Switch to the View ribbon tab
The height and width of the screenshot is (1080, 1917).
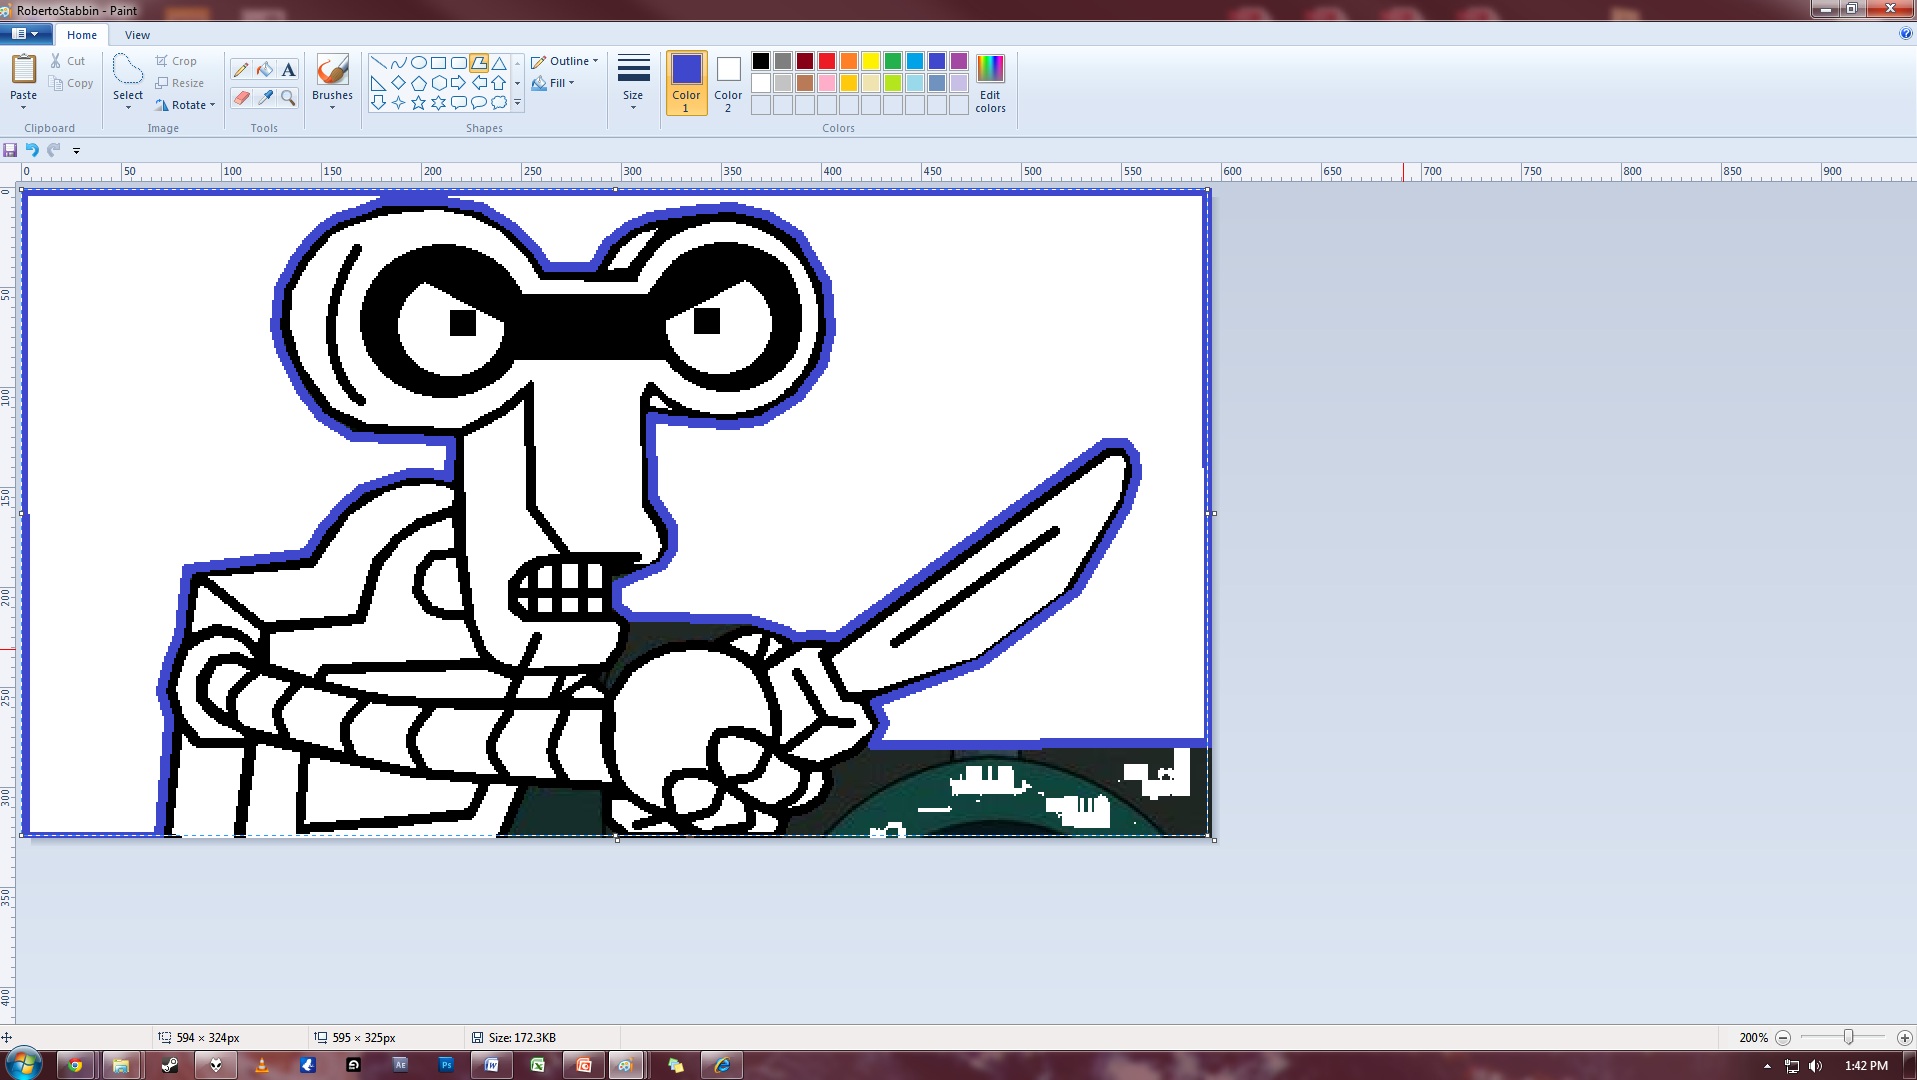[x=137, y=35]
